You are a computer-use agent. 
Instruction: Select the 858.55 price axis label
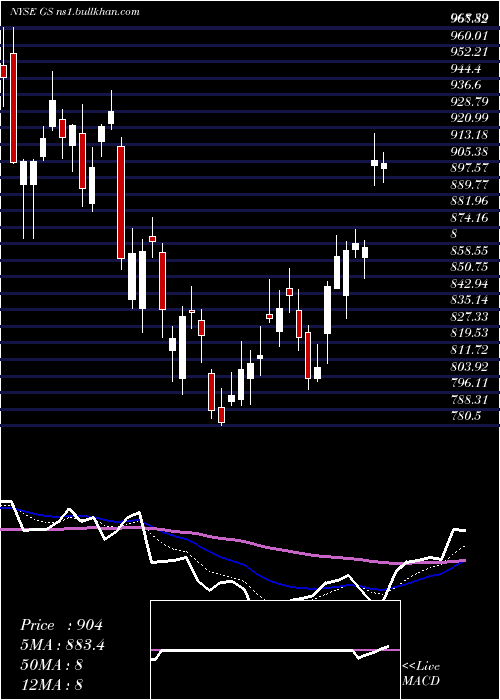coord(469,251)
